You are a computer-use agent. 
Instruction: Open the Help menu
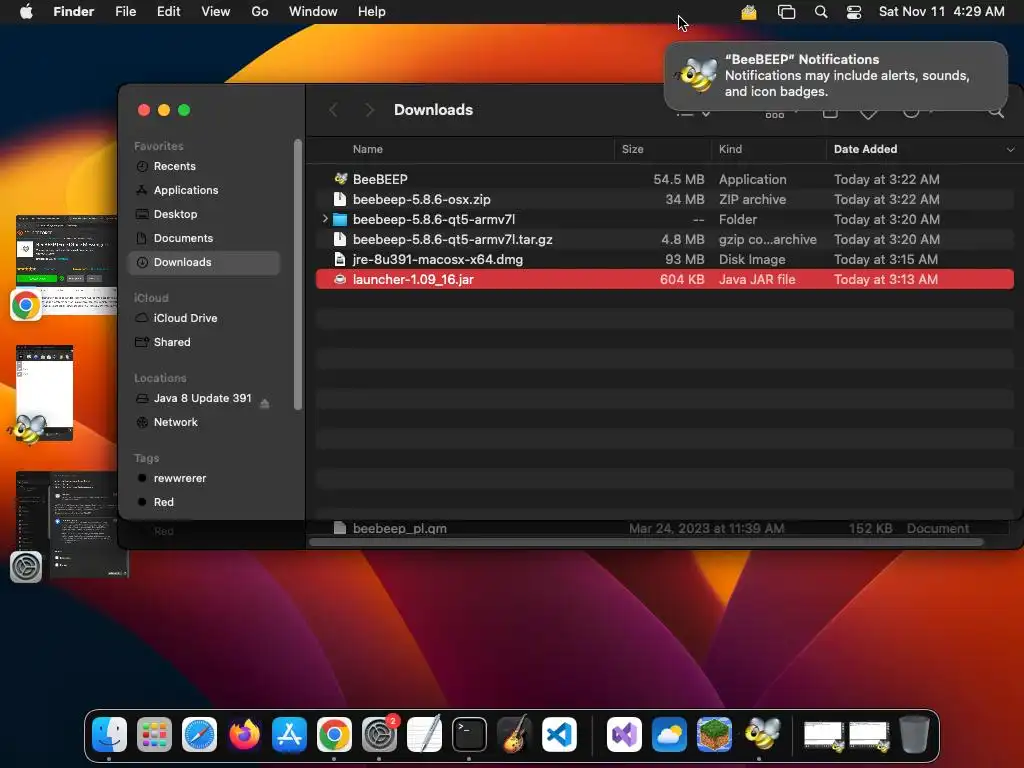372,12
